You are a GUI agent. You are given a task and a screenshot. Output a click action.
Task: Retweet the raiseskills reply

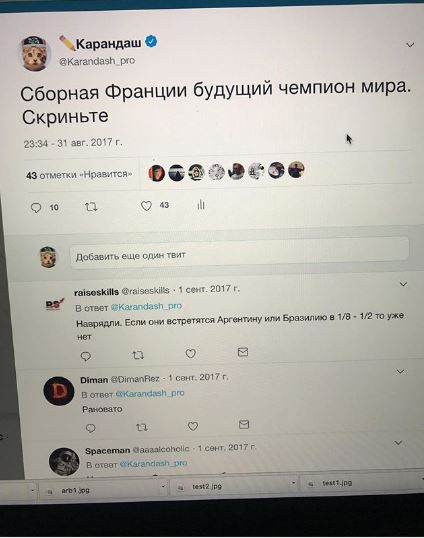pyautogui.click(x=138, y=355)
